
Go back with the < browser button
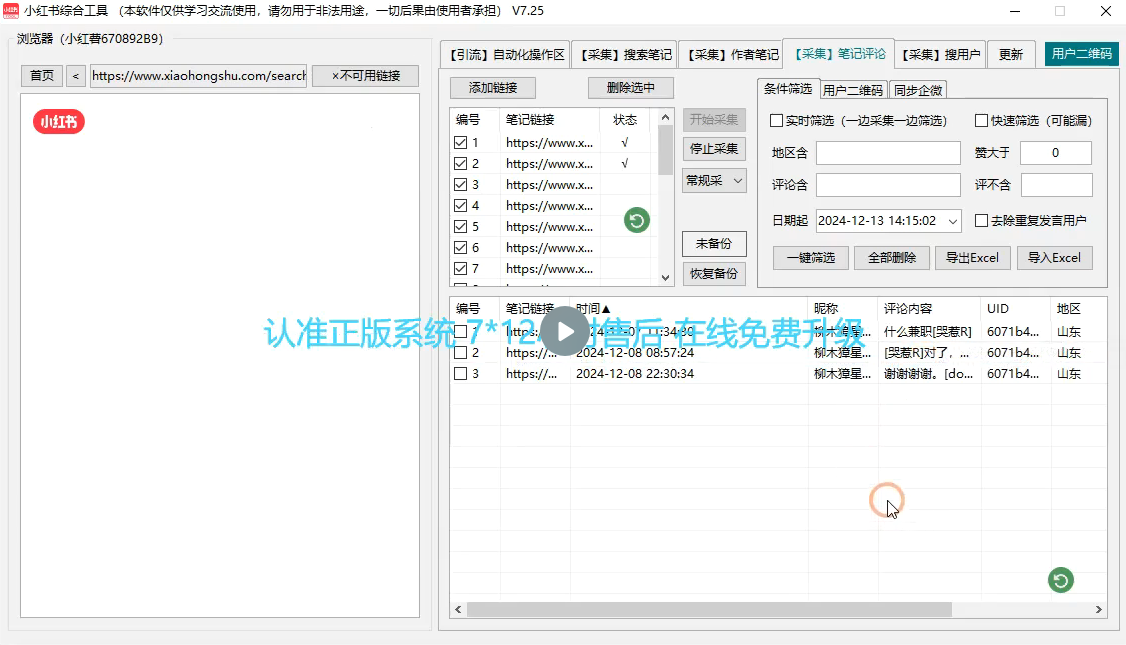75,75
